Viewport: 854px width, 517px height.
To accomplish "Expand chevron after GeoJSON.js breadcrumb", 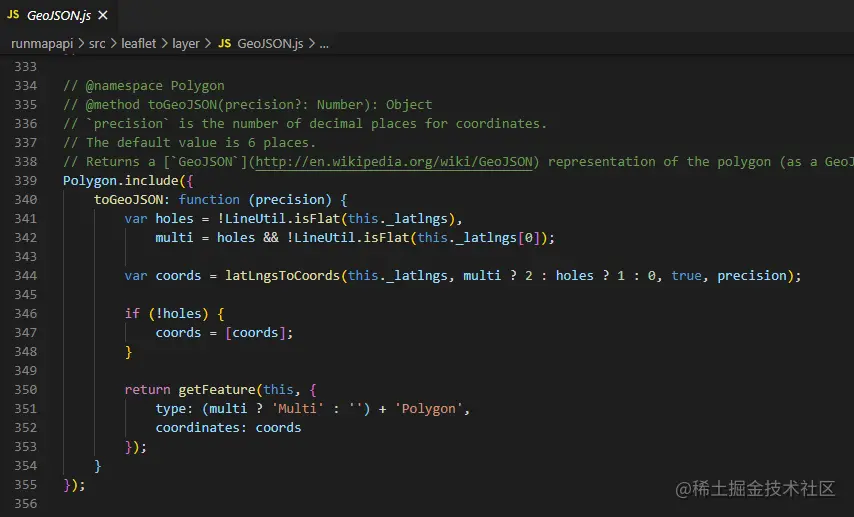I will (x=311, y=44).
